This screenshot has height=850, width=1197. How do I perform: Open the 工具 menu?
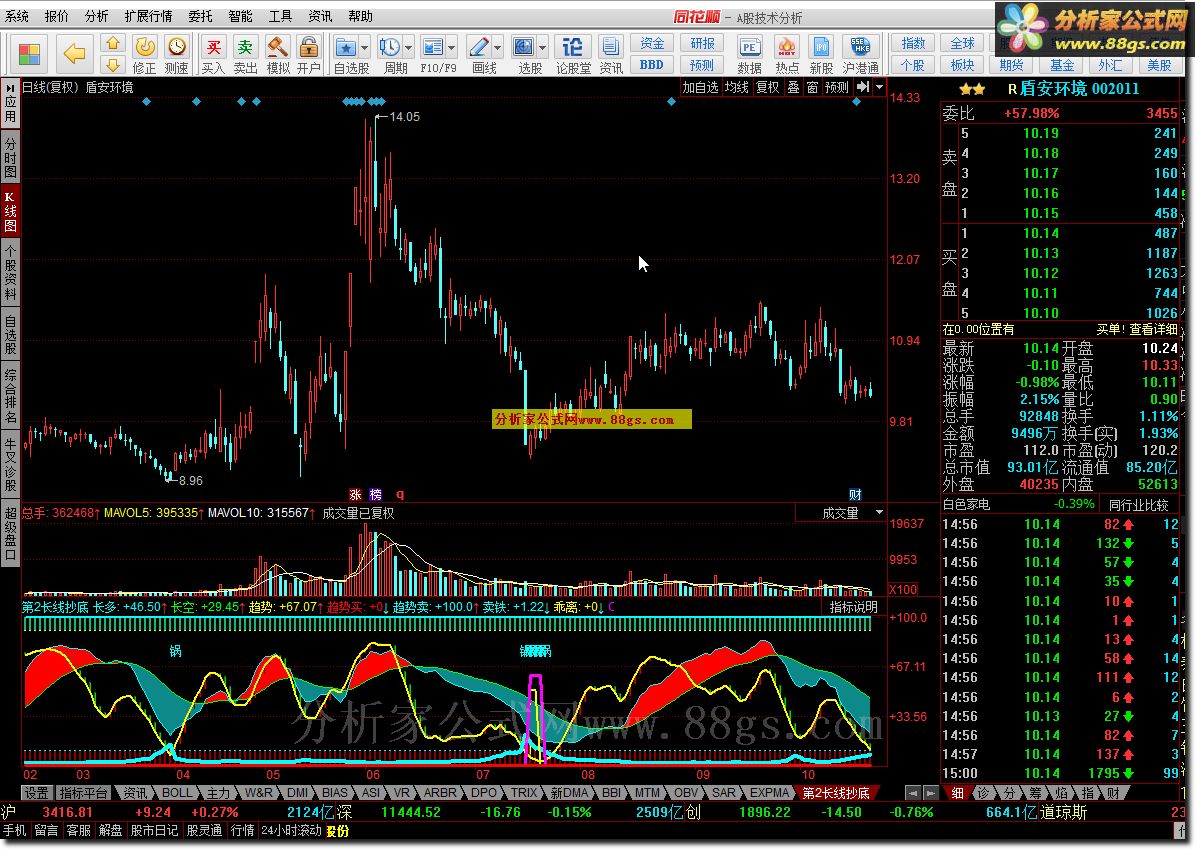click(280, 16)
